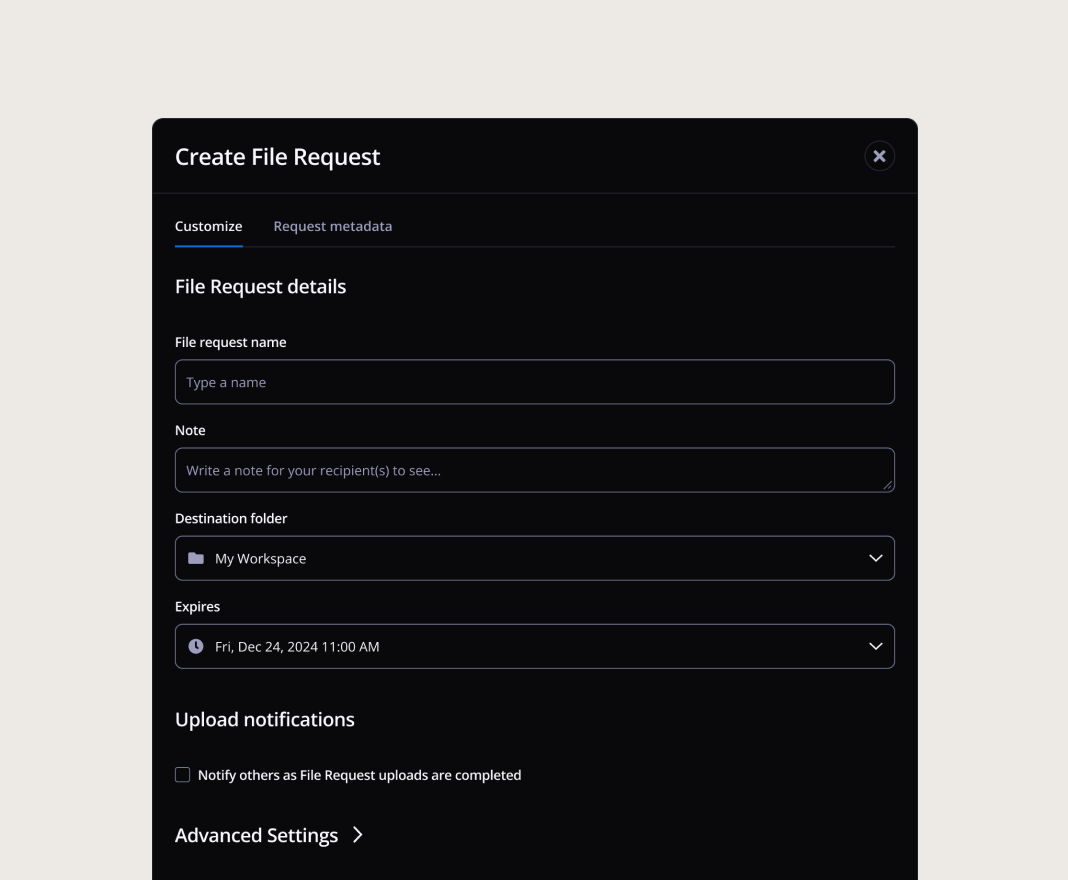The width and height of the screenshot is (1068, 880).
Task: Click the File request name label
Action: point(230,343)
